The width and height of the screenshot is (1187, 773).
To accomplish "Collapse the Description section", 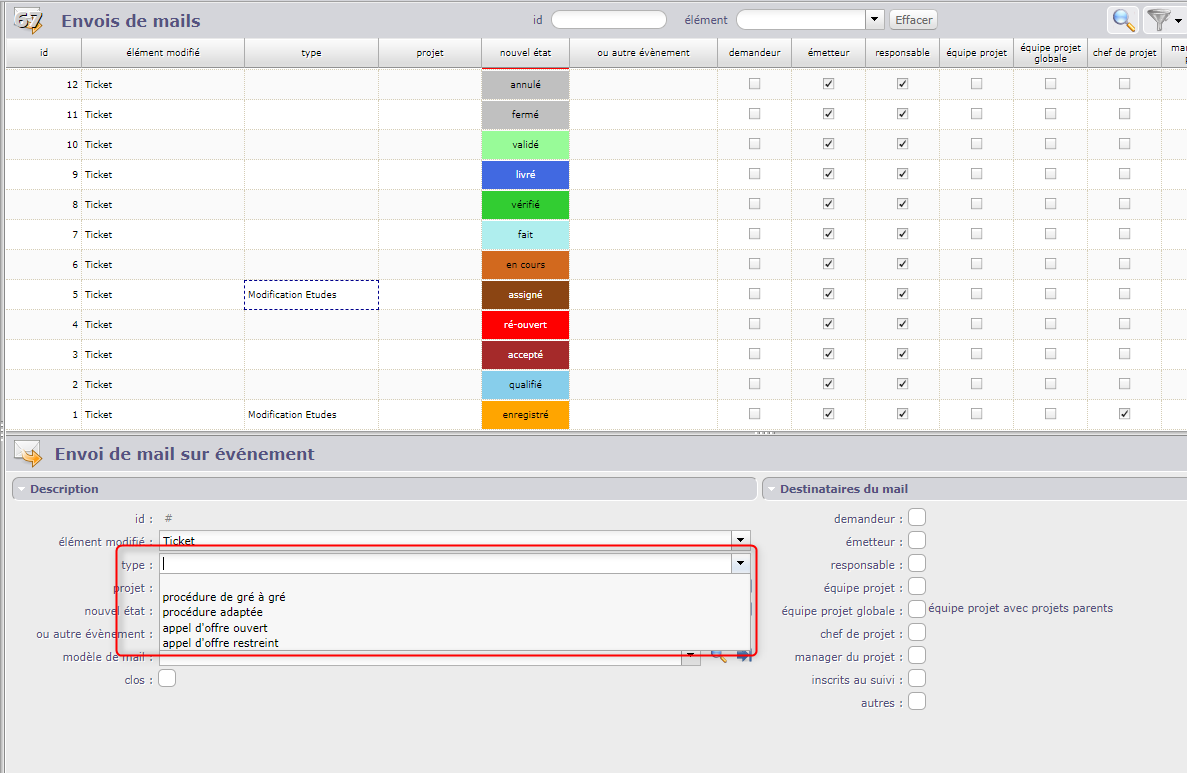I will pyautogui.click(x=22, y=489).
